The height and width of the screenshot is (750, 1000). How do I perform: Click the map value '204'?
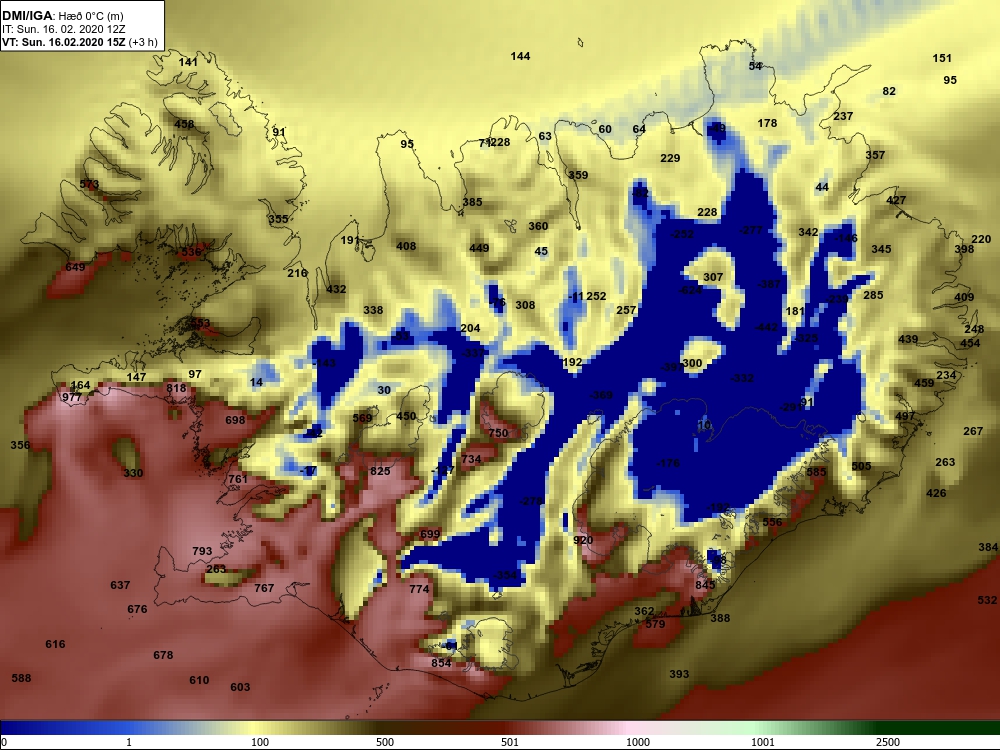(x=470, y=328)
